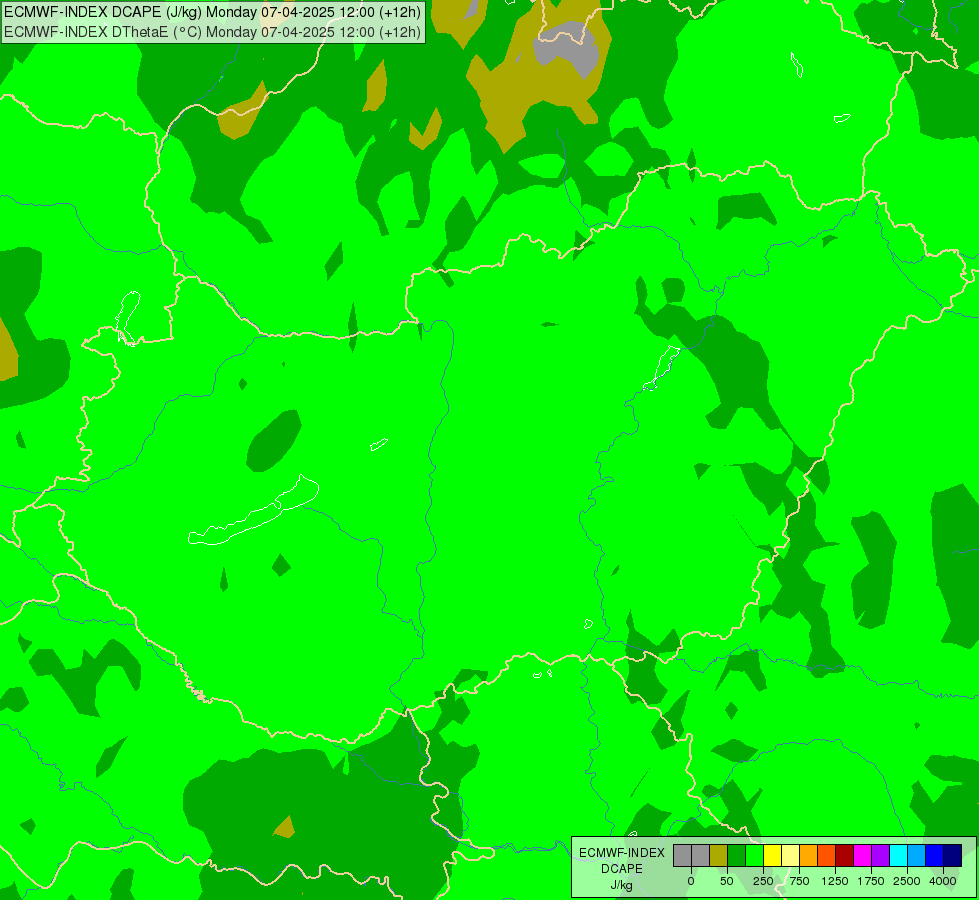Click the olive legend swatch between 0 and 50

[x=718, y=856]
